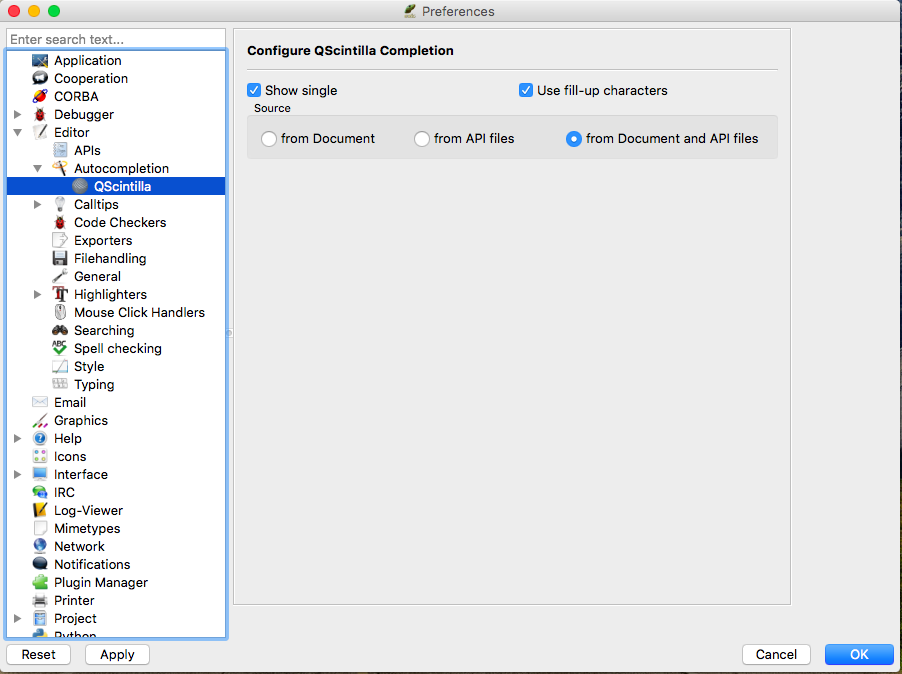Focus the Enter search text field
Image resolution: width=902 pixels, height=674 pixels.
pyautogui.click(x=116, y=39)
